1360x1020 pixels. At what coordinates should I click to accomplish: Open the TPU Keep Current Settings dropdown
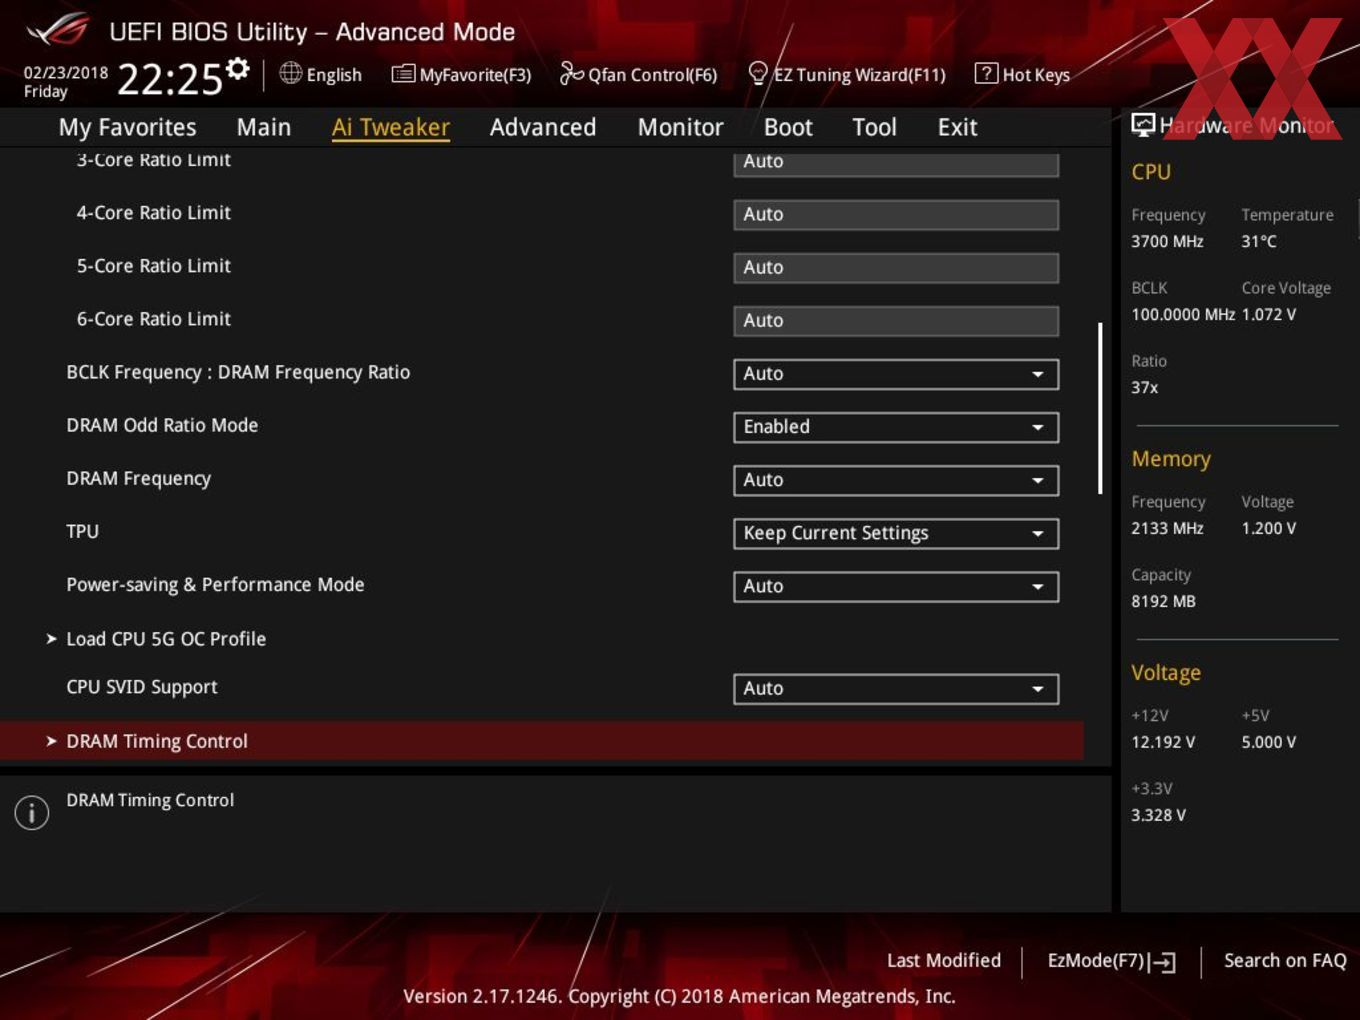(x=896, y=533)
